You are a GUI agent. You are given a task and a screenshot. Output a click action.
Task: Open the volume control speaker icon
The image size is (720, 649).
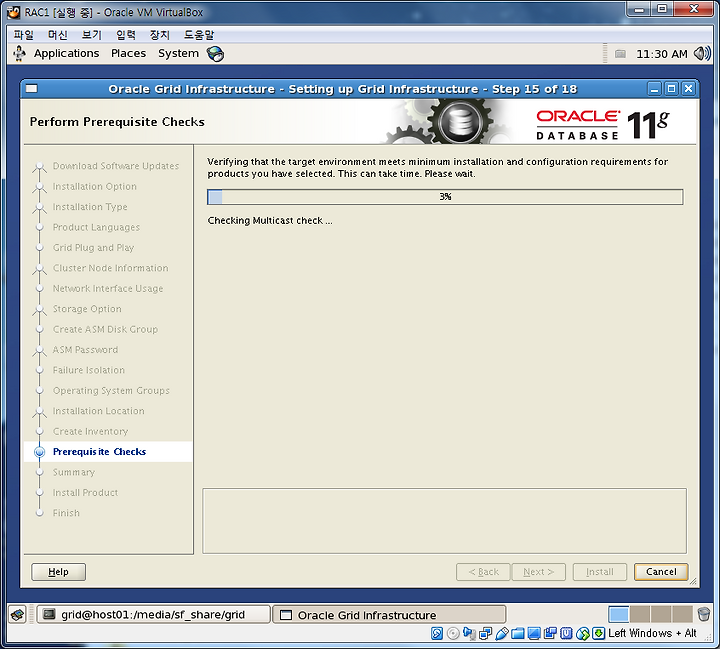tap(702, 54)
